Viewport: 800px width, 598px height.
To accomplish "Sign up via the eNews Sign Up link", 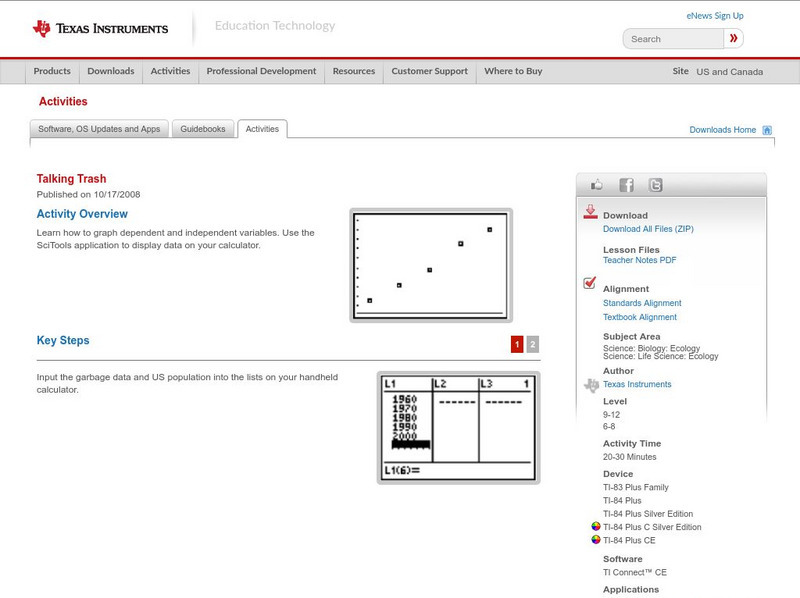I will (713, 15).
